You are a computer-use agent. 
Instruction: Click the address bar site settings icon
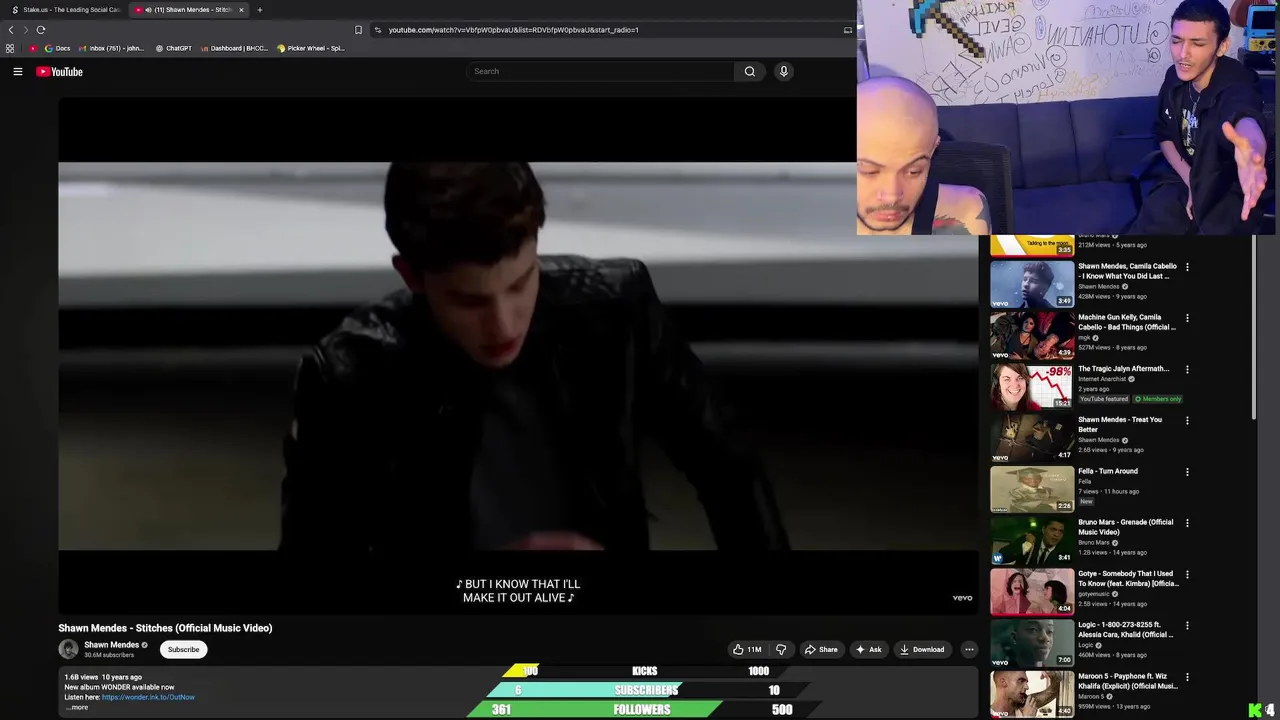(377, 30)
